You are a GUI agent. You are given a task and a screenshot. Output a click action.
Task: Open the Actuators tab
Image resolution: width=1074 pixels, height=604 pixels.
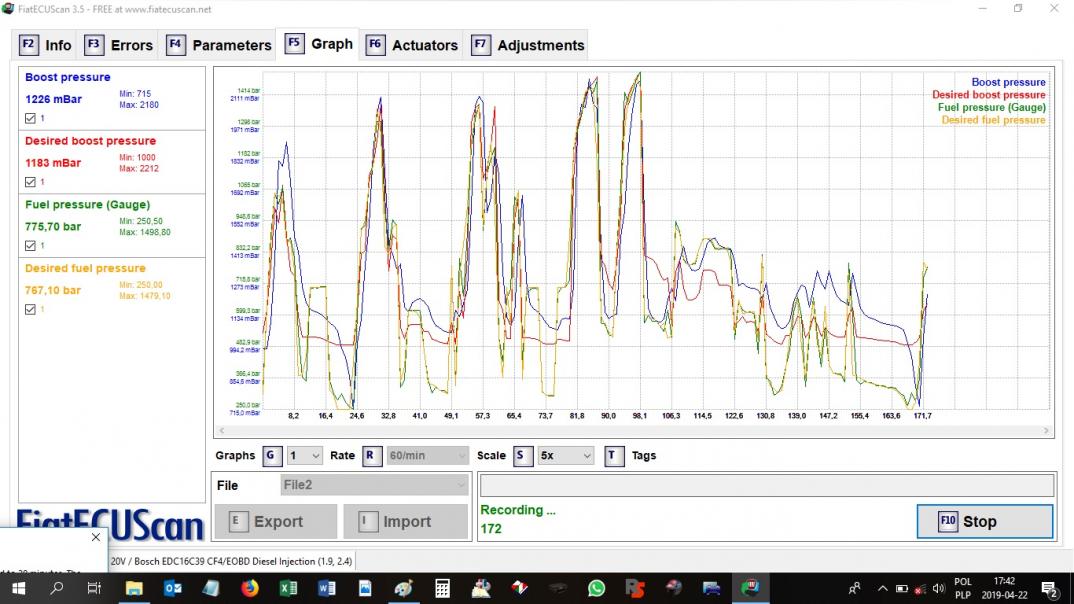(x=412, y=45)
